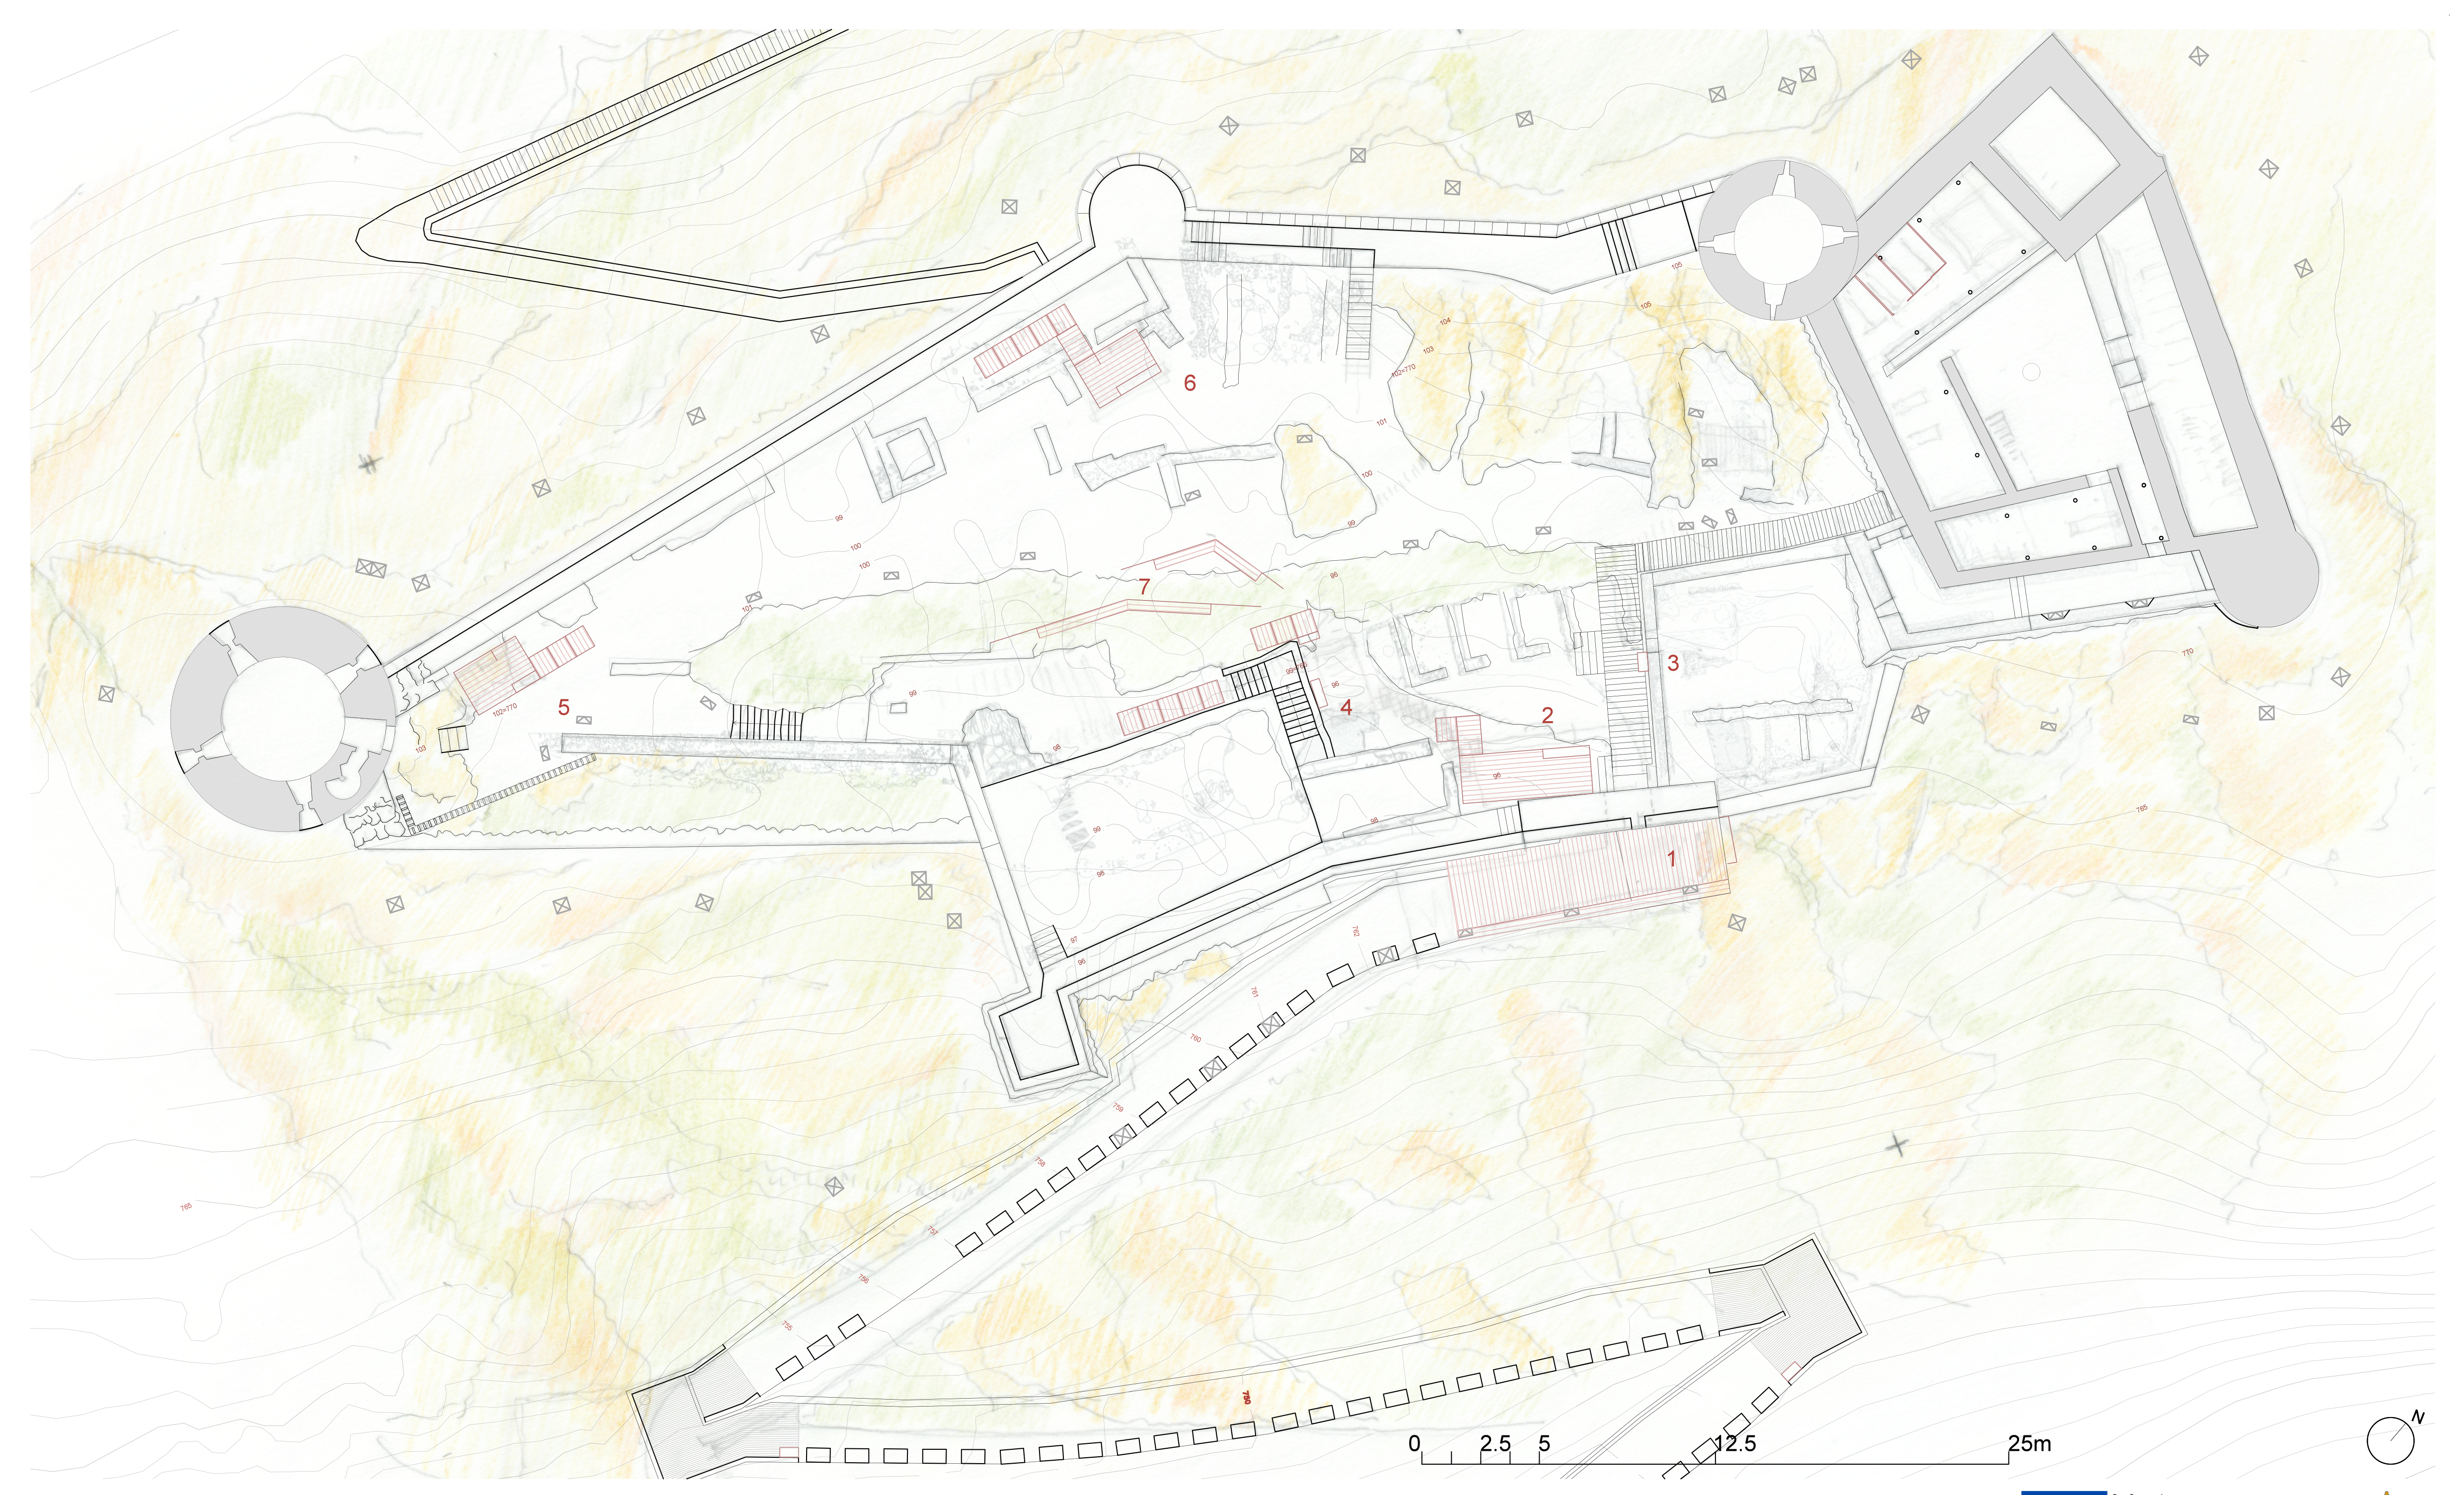The height and width of the screenshot is (1495, 2464).
Task: Click red zone label number 4
Action: pyautogui.click(x=1346, y=708)
